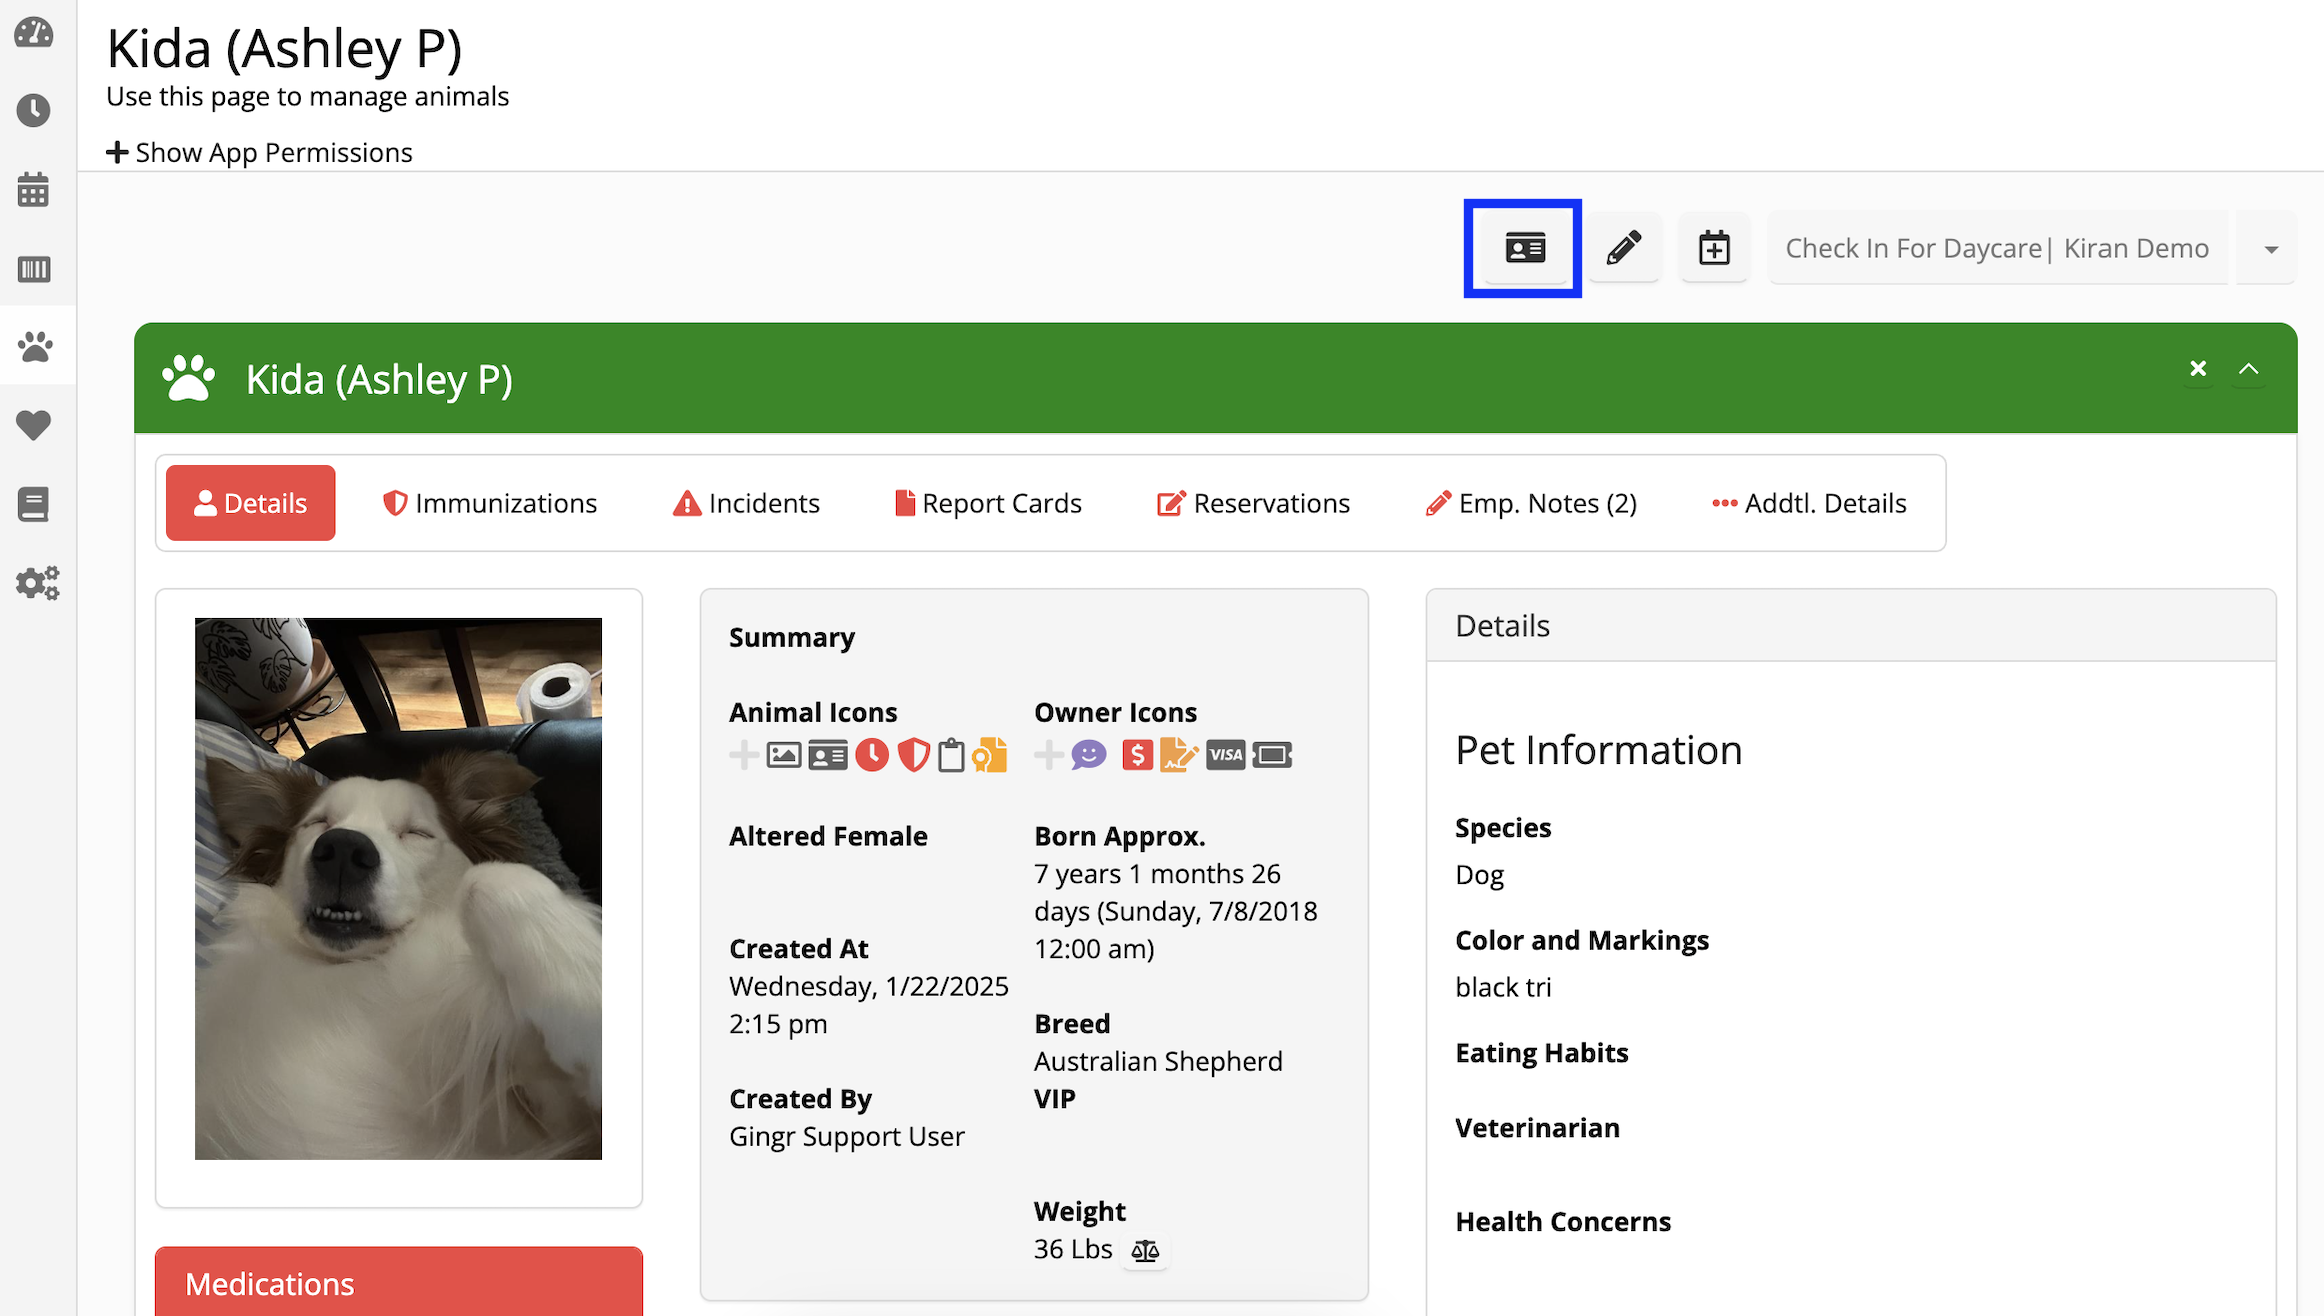
Task: Open the settings gears sidebar icon
Action: coord(37,582)
